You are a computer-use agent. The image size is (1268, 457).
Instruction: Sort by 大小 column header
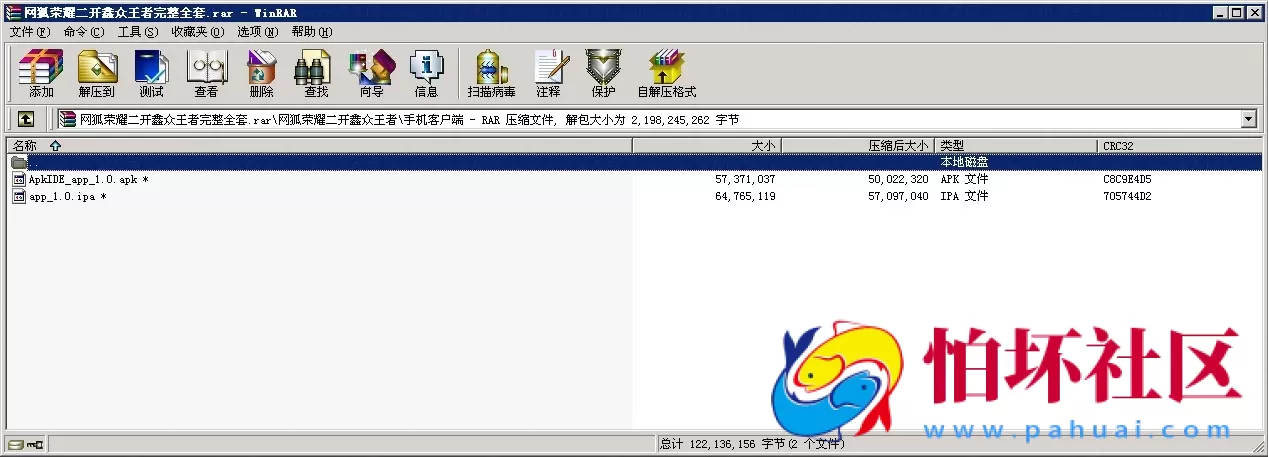(x=707, y=146)
